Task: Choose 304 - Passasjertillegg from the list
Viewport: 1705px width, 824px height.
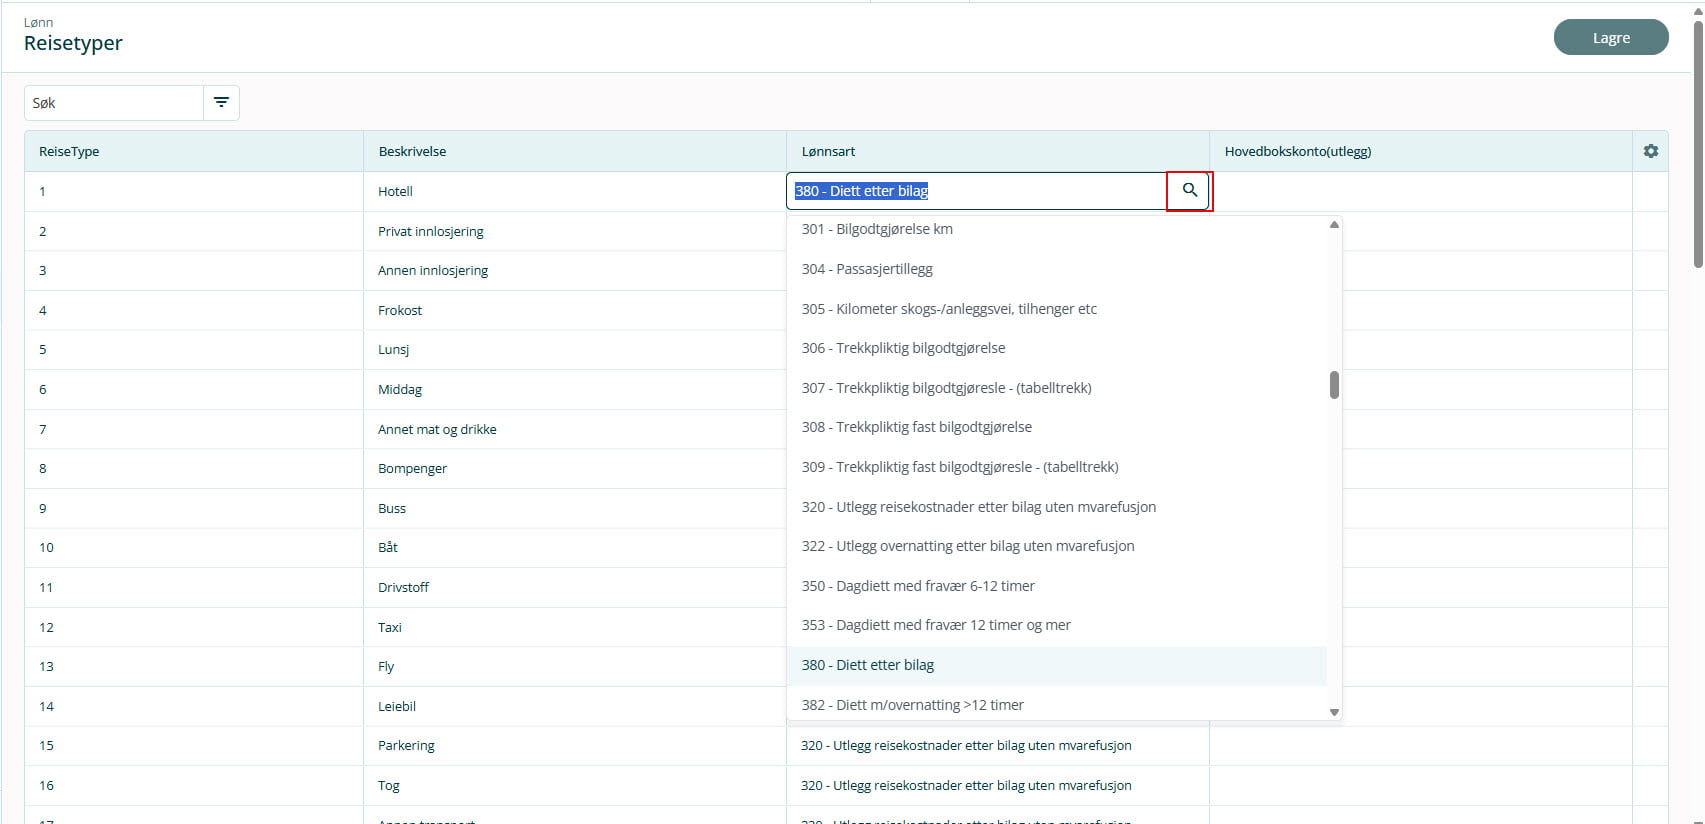Action: coord(867,269)
